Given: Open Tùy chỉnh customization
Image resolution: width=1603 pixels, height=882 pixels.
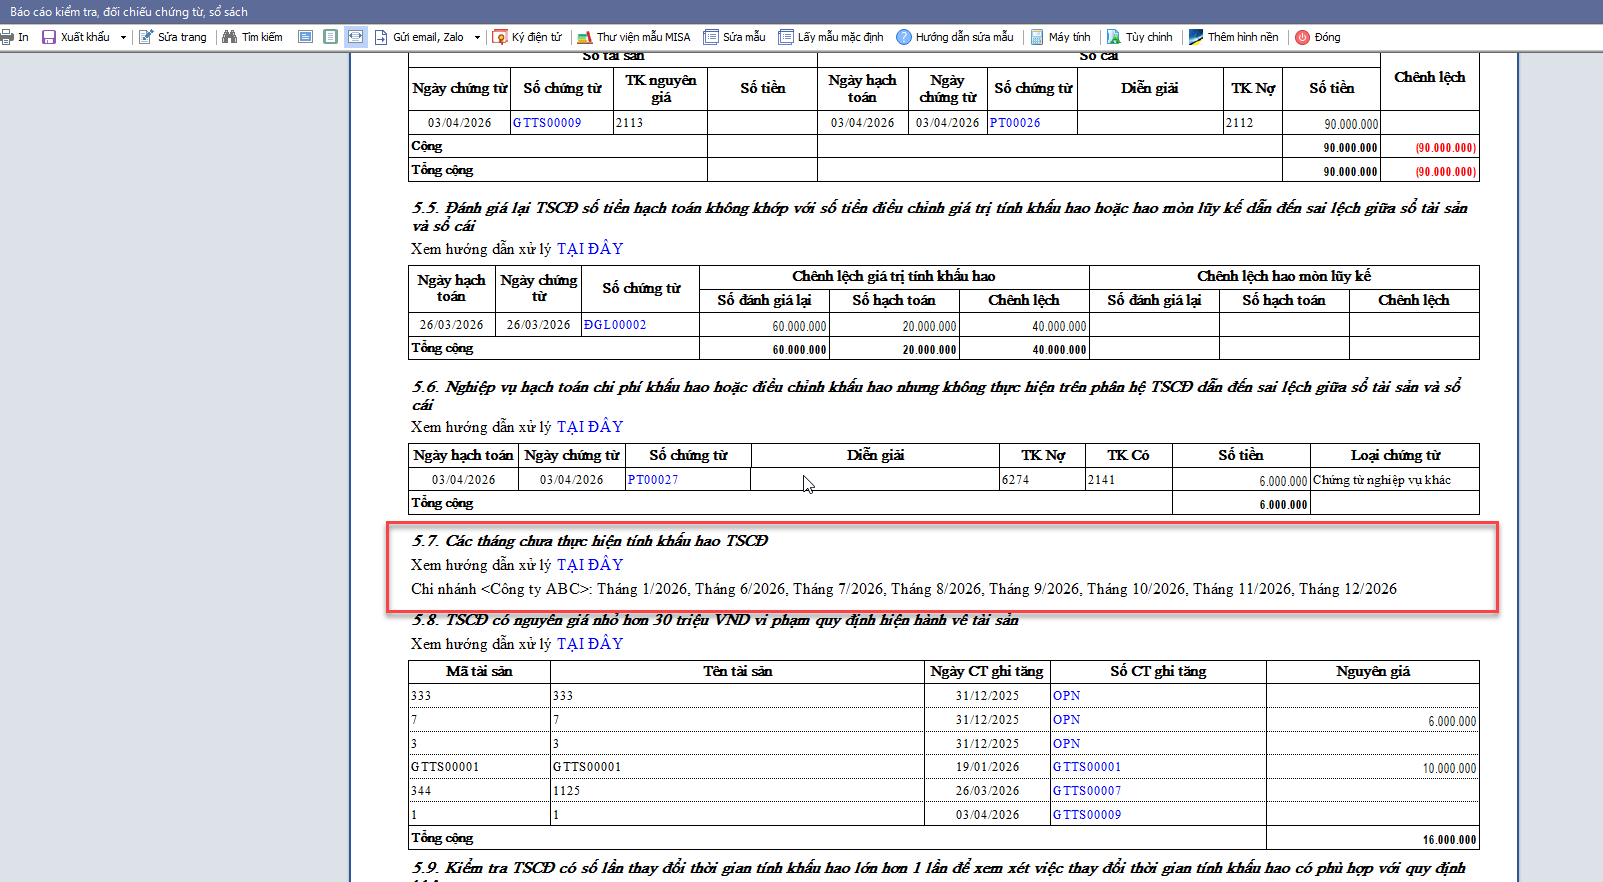Looking at the screenshot, I should 1139,37.
